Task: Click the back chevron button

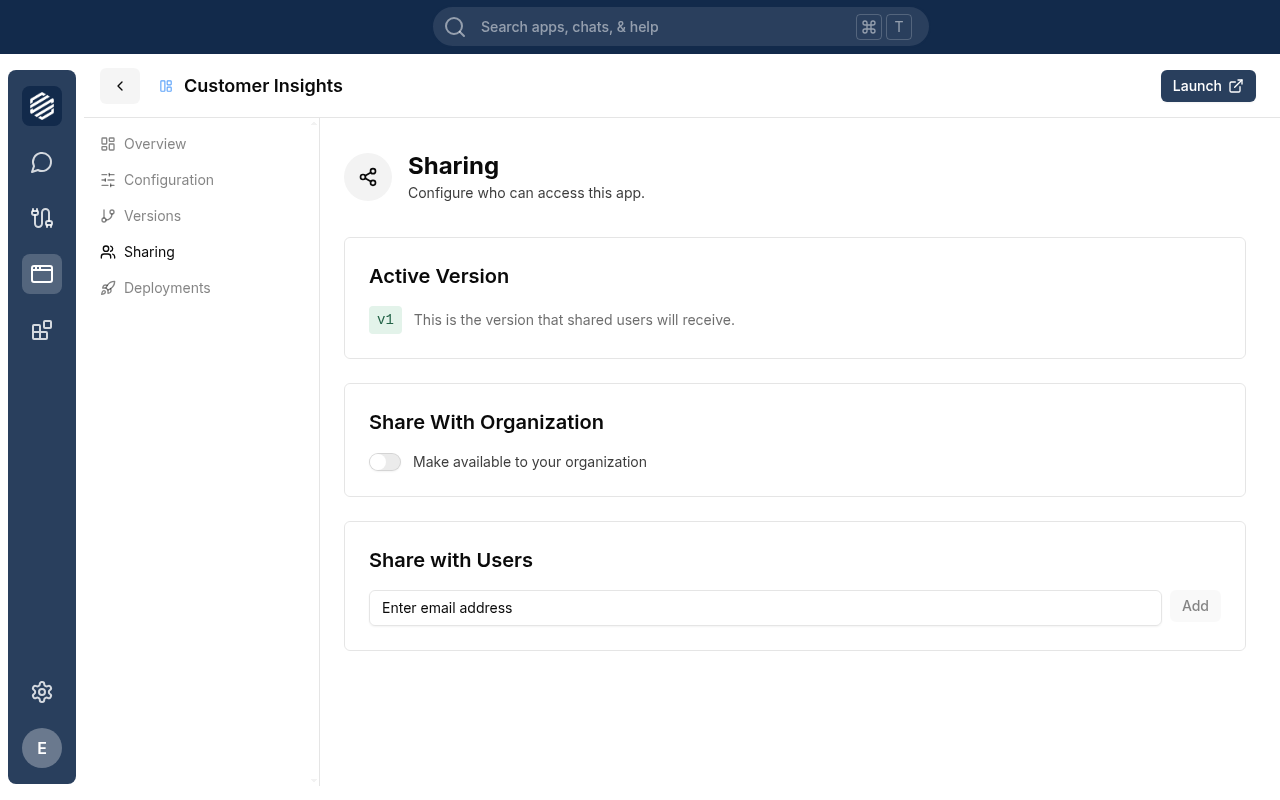Action: tap(120, 86)
